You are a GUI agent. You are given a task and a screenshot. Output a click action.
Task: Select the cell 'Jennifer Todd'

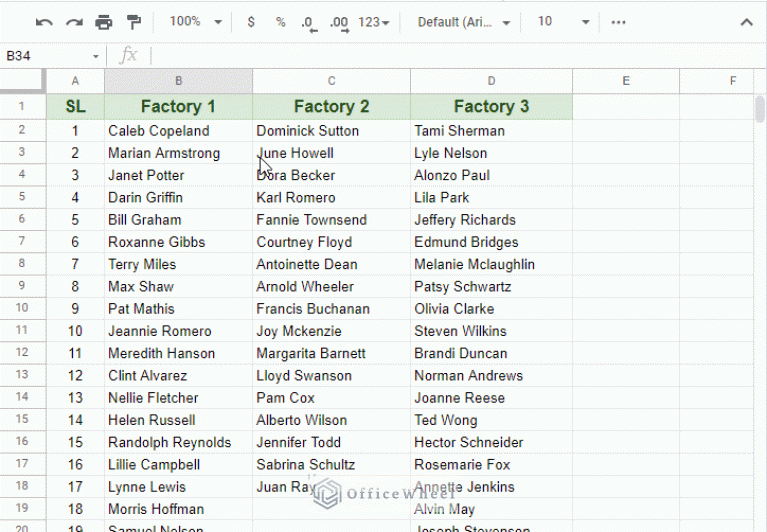(332, 442)
